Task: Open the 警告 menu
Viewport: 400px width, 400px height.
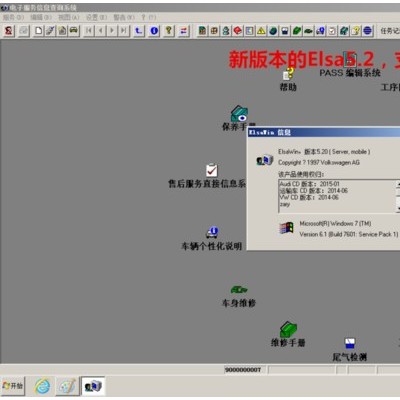Action: [x=124, y=17]
